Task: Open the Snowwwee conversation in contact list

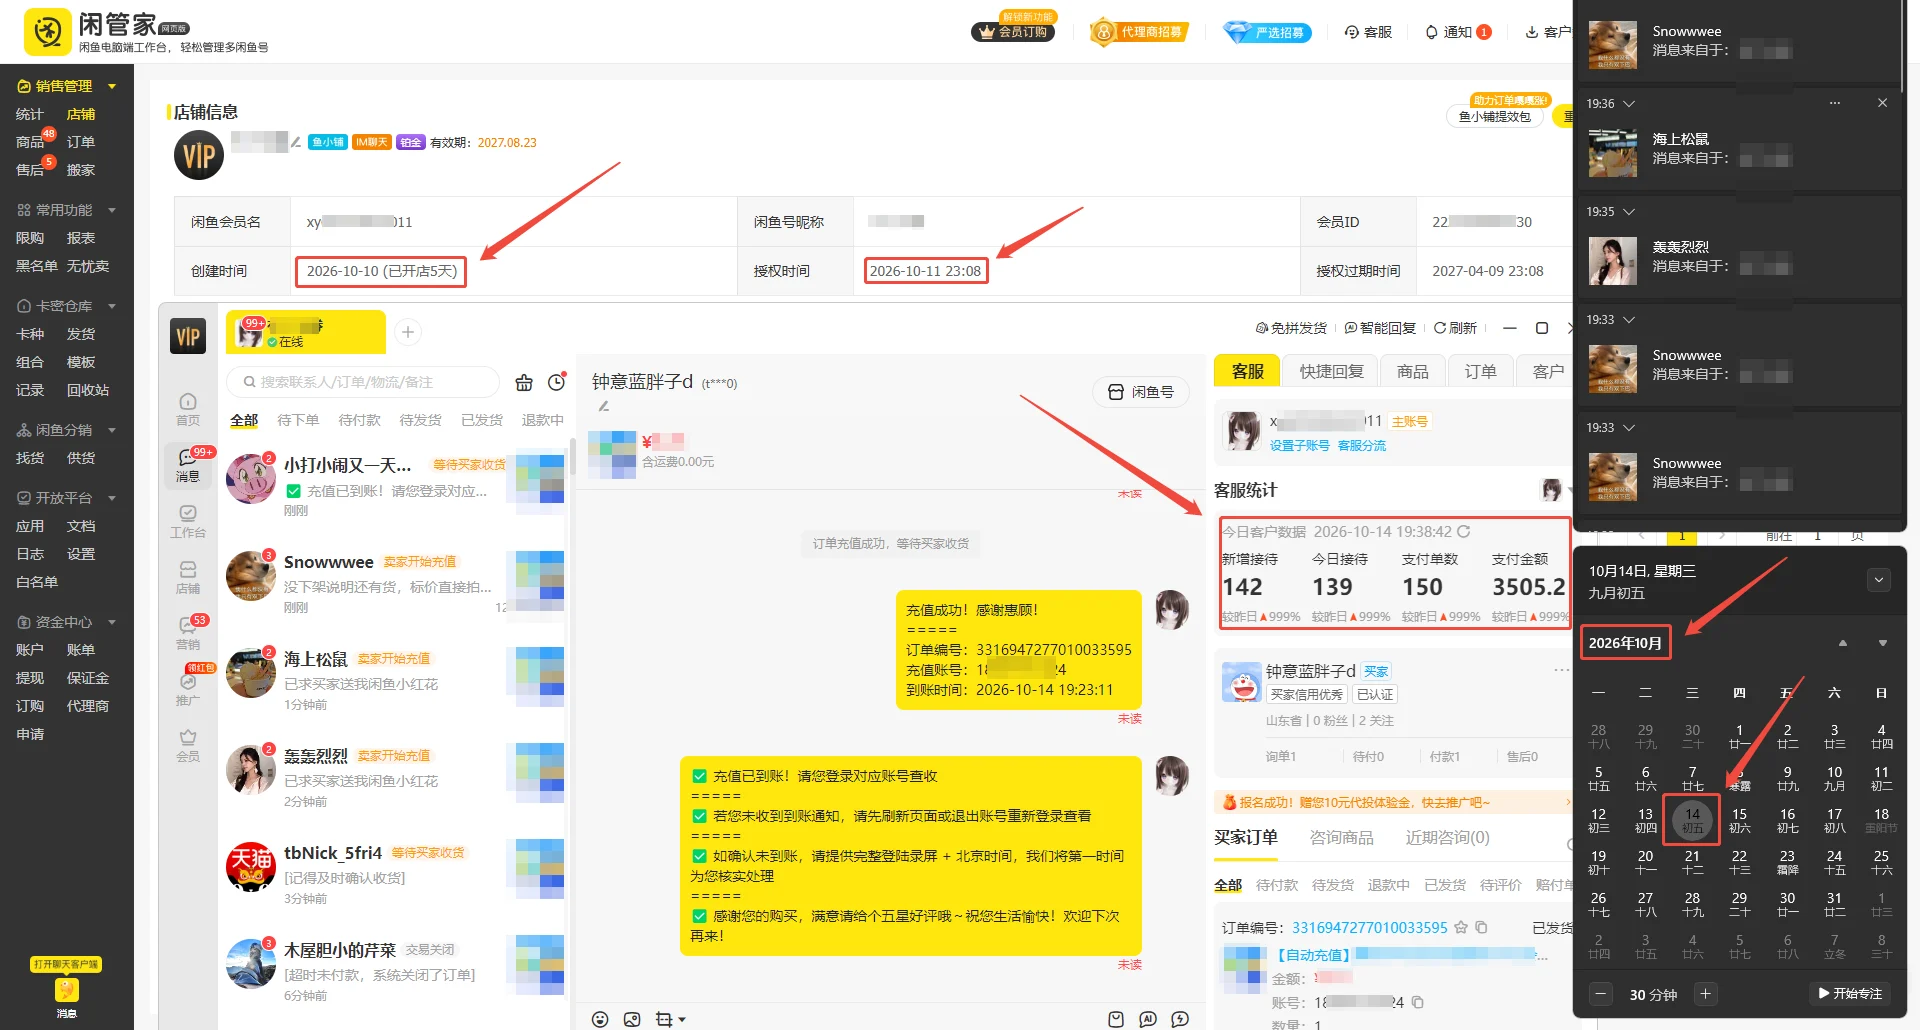Action: click(395, 582)
